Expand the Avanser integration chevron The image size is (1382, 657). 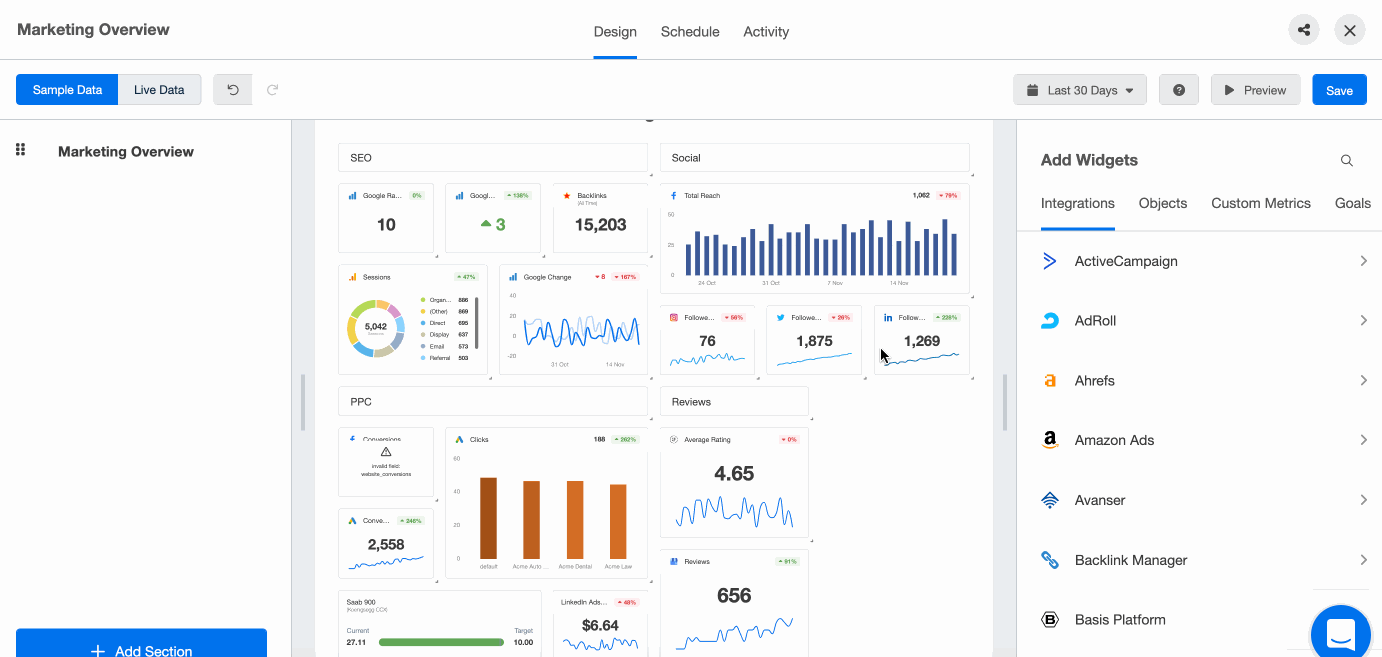(x=1363, y=500)
